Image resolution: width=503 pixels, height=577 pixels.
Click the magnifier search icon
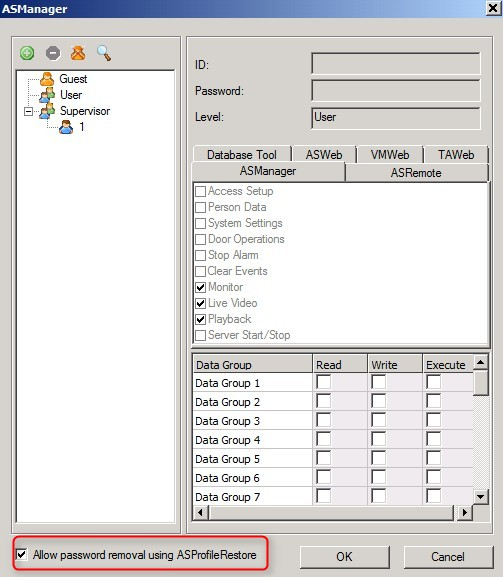click(x=104, y=53)
